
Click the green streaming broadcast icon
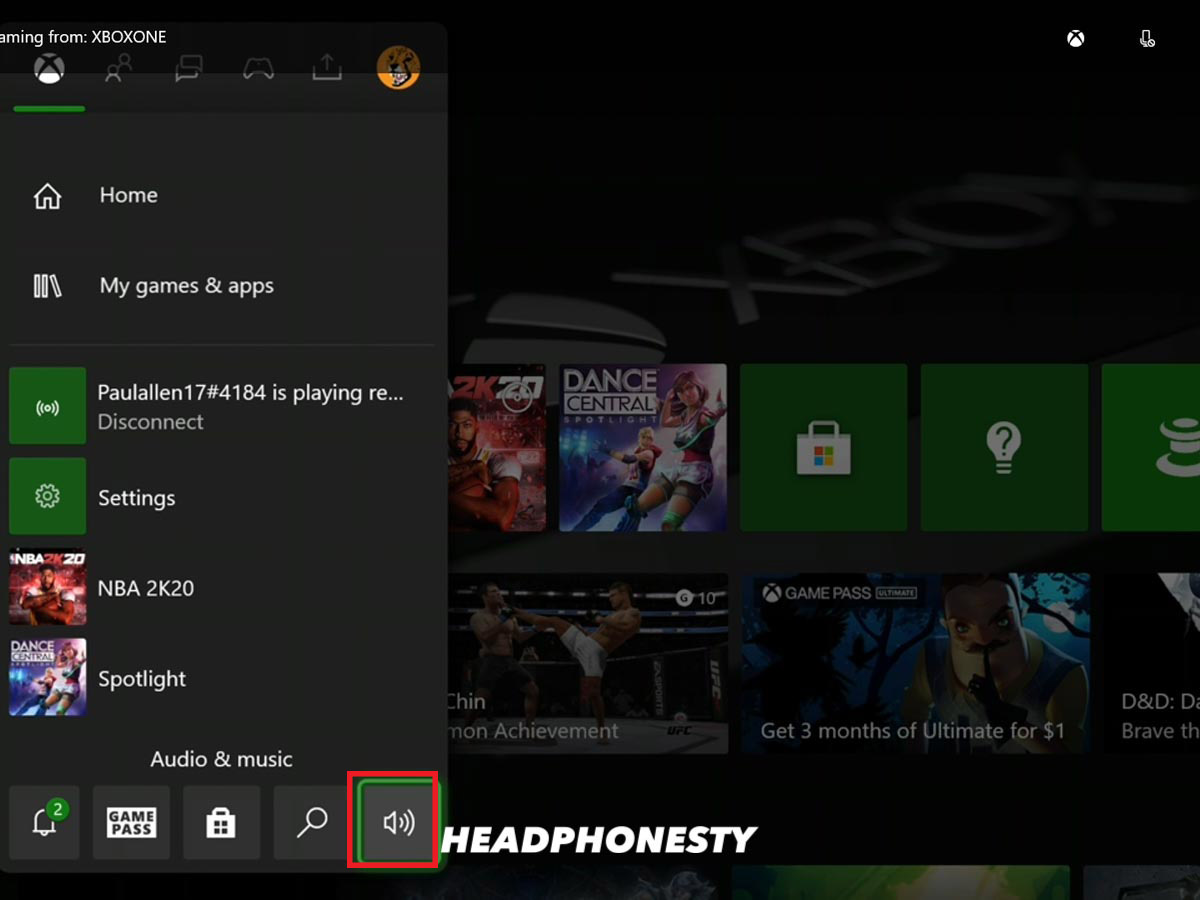48,406
